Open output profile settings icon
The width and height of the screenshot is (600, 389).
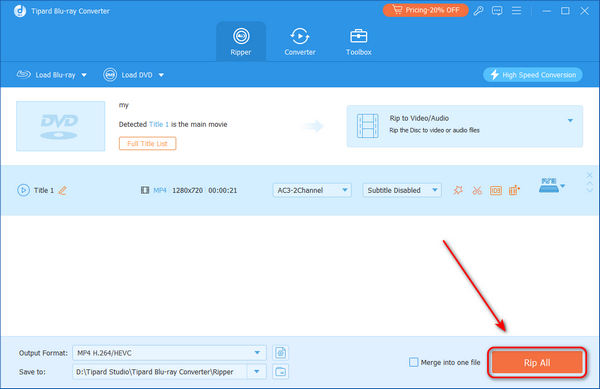pyautogui.click(x=280, y=353)
